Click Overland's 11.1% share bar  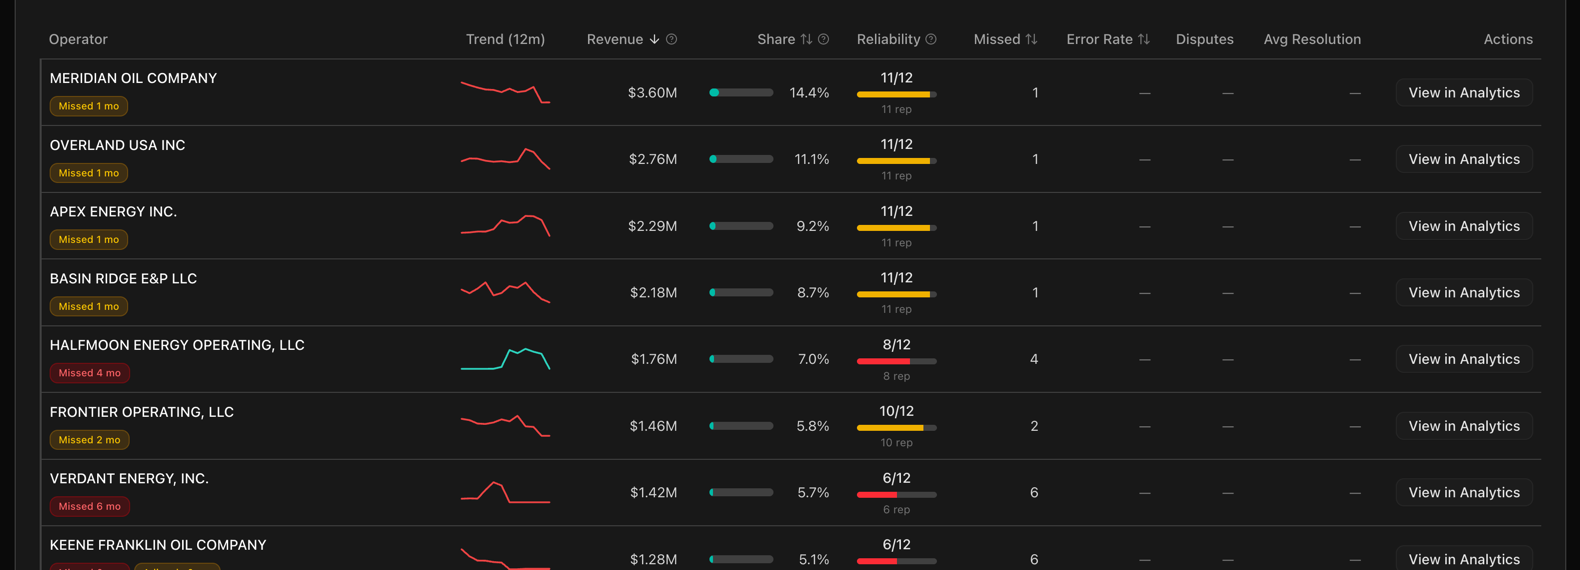click(x=741, y=159)
